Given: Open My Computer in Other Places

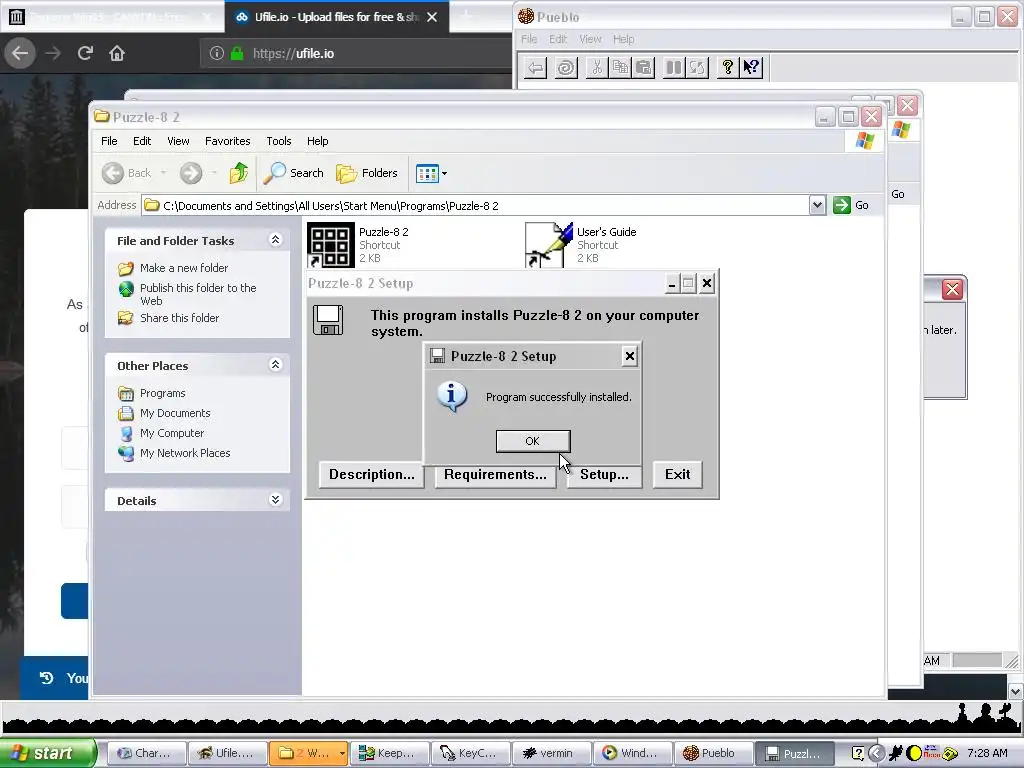Looking at the screenshot, I should tap(172, 433).
